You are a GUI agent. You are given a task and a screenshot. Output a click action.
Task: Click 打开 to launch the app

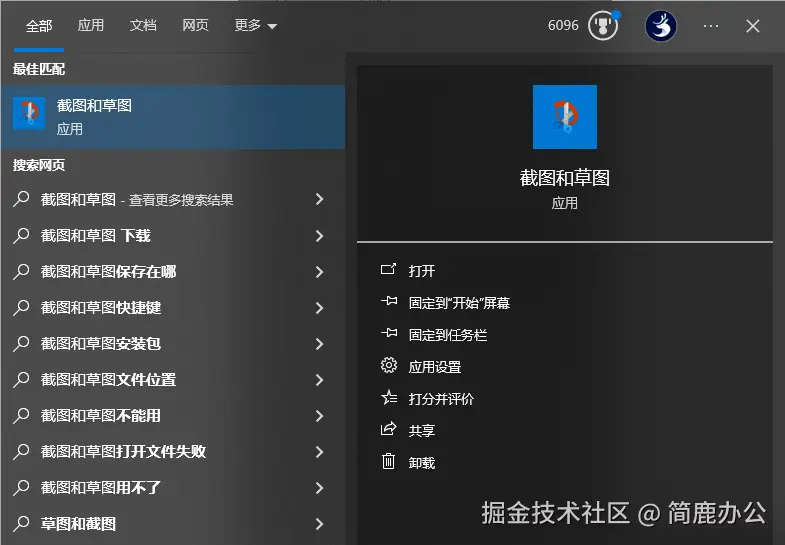(422, 271)
